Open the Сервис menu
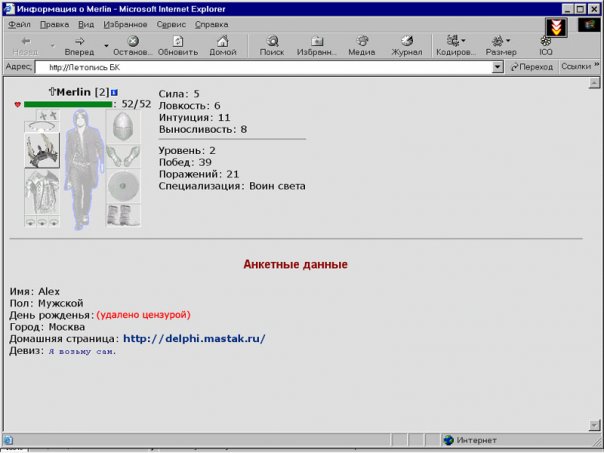Viewport: 604px width, 453px height. [171, 24]
